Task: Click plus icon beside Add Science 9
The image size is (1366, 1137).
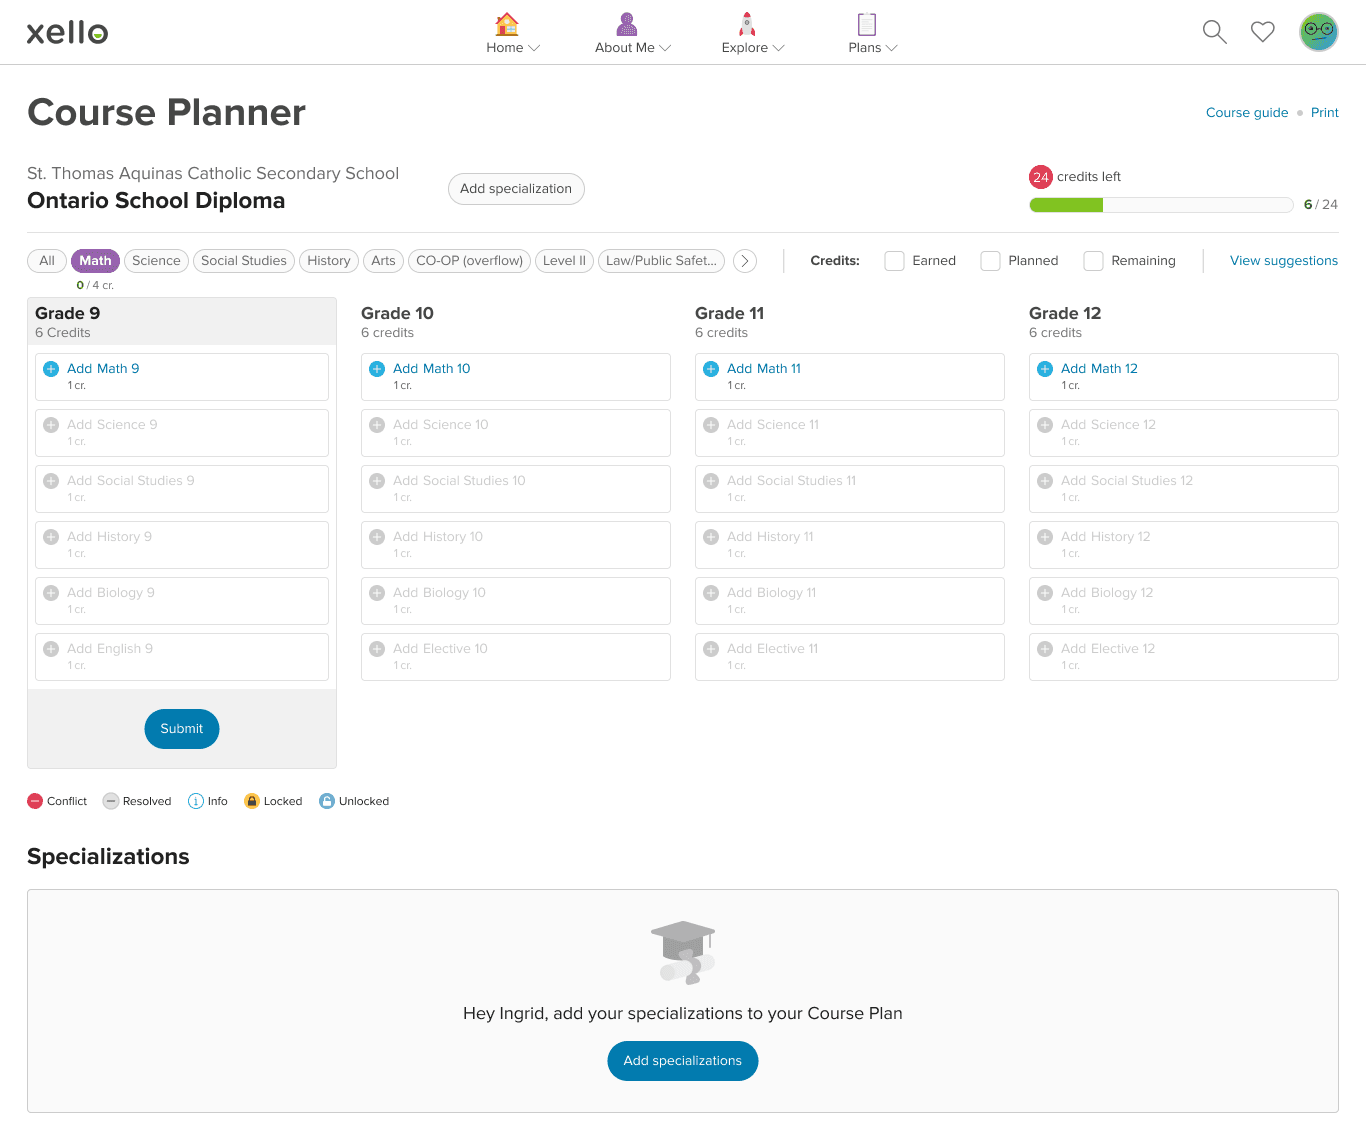Action: (51, 425)
